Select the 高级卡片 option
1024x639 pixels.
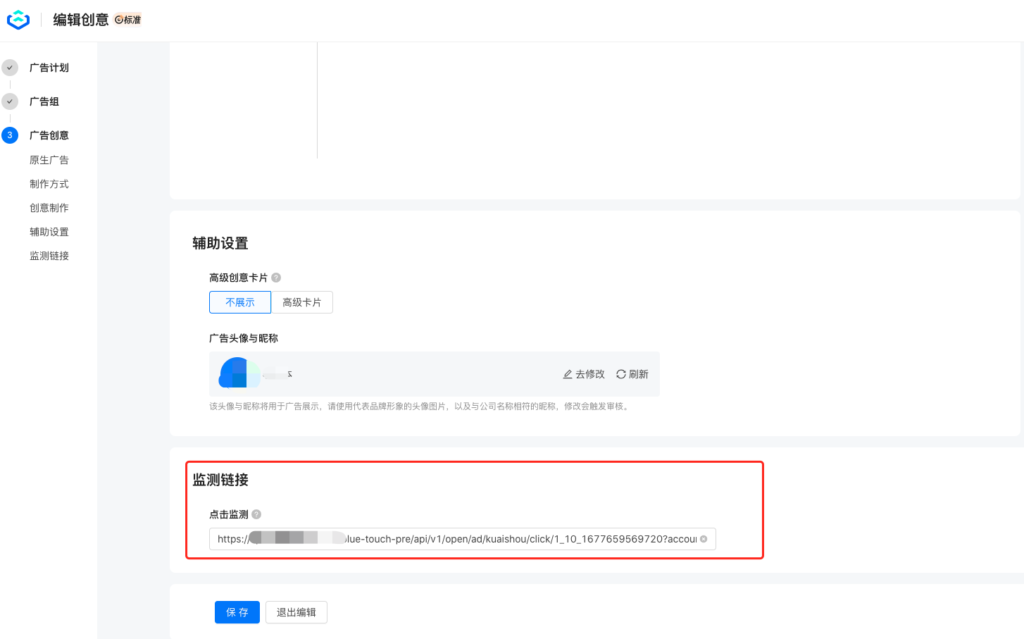[301, 302]
